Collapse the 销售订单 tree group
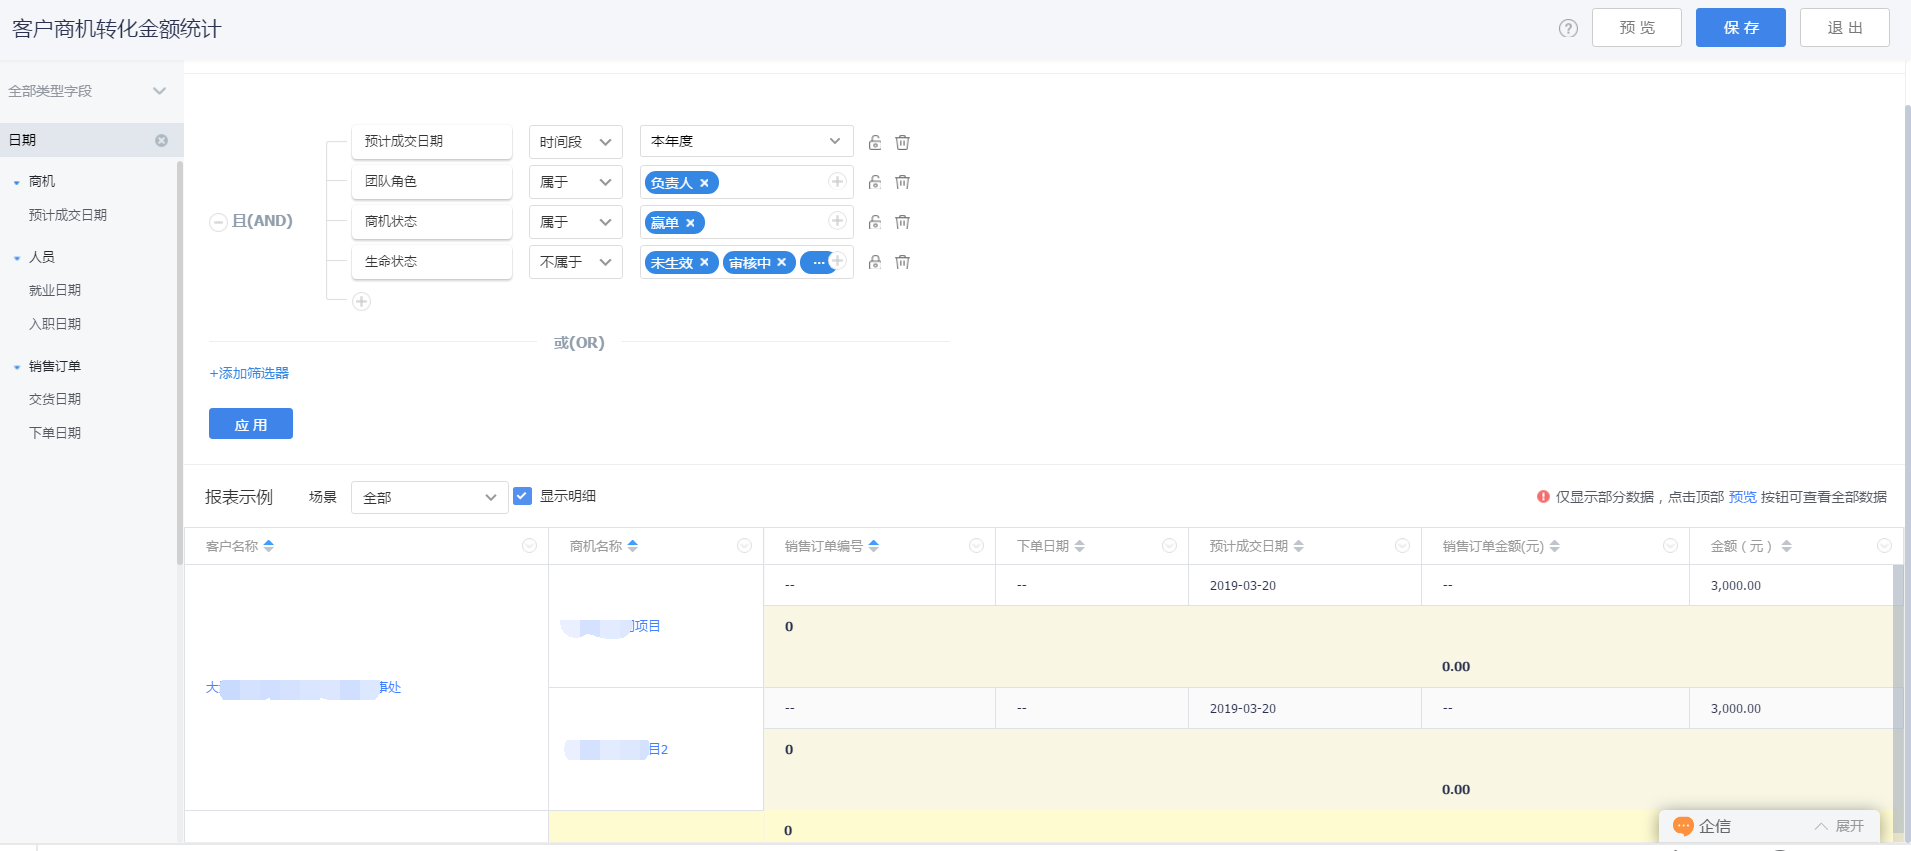 tap(17, 367)
